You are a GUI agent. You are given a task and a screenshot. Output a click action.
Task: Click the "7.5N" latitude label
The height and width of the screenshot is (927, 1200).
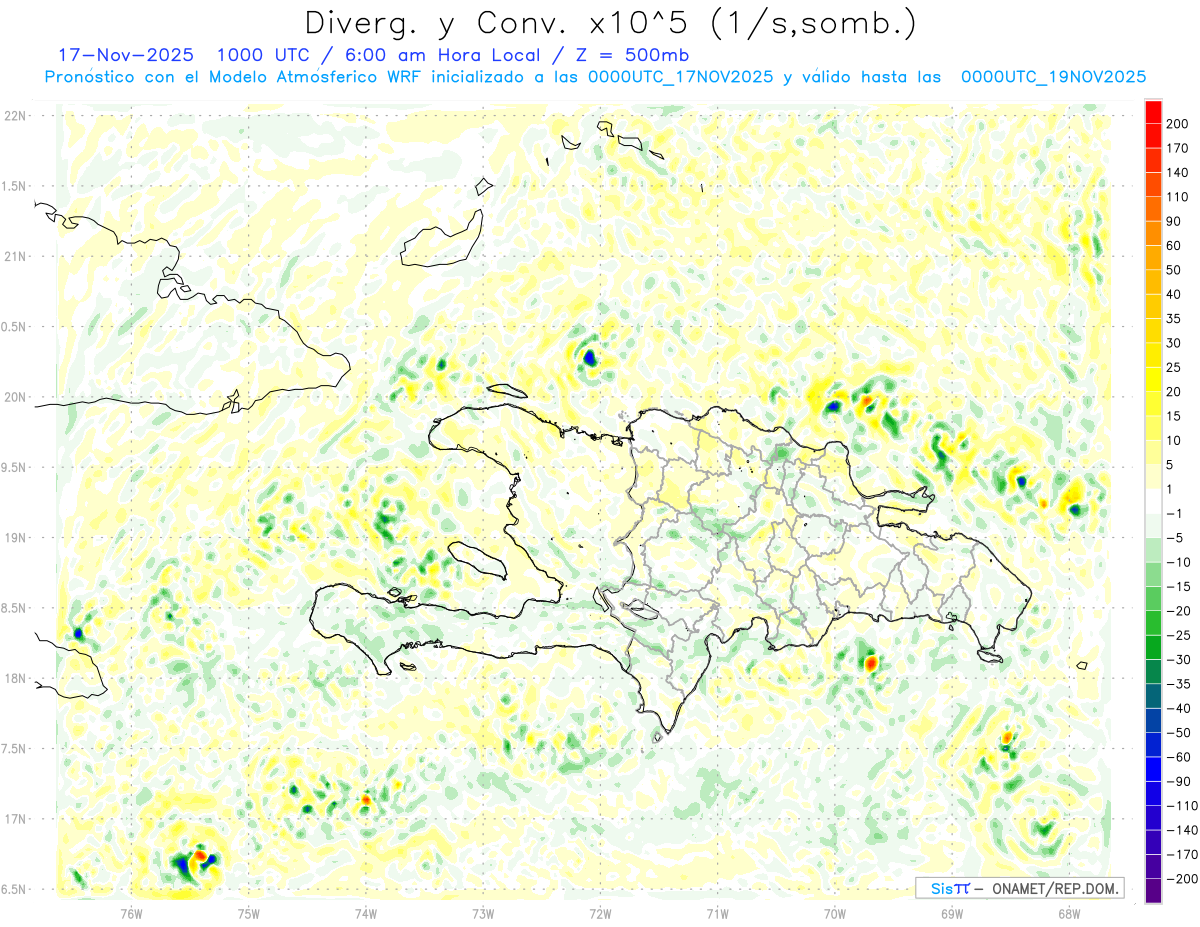coord(15,749)
